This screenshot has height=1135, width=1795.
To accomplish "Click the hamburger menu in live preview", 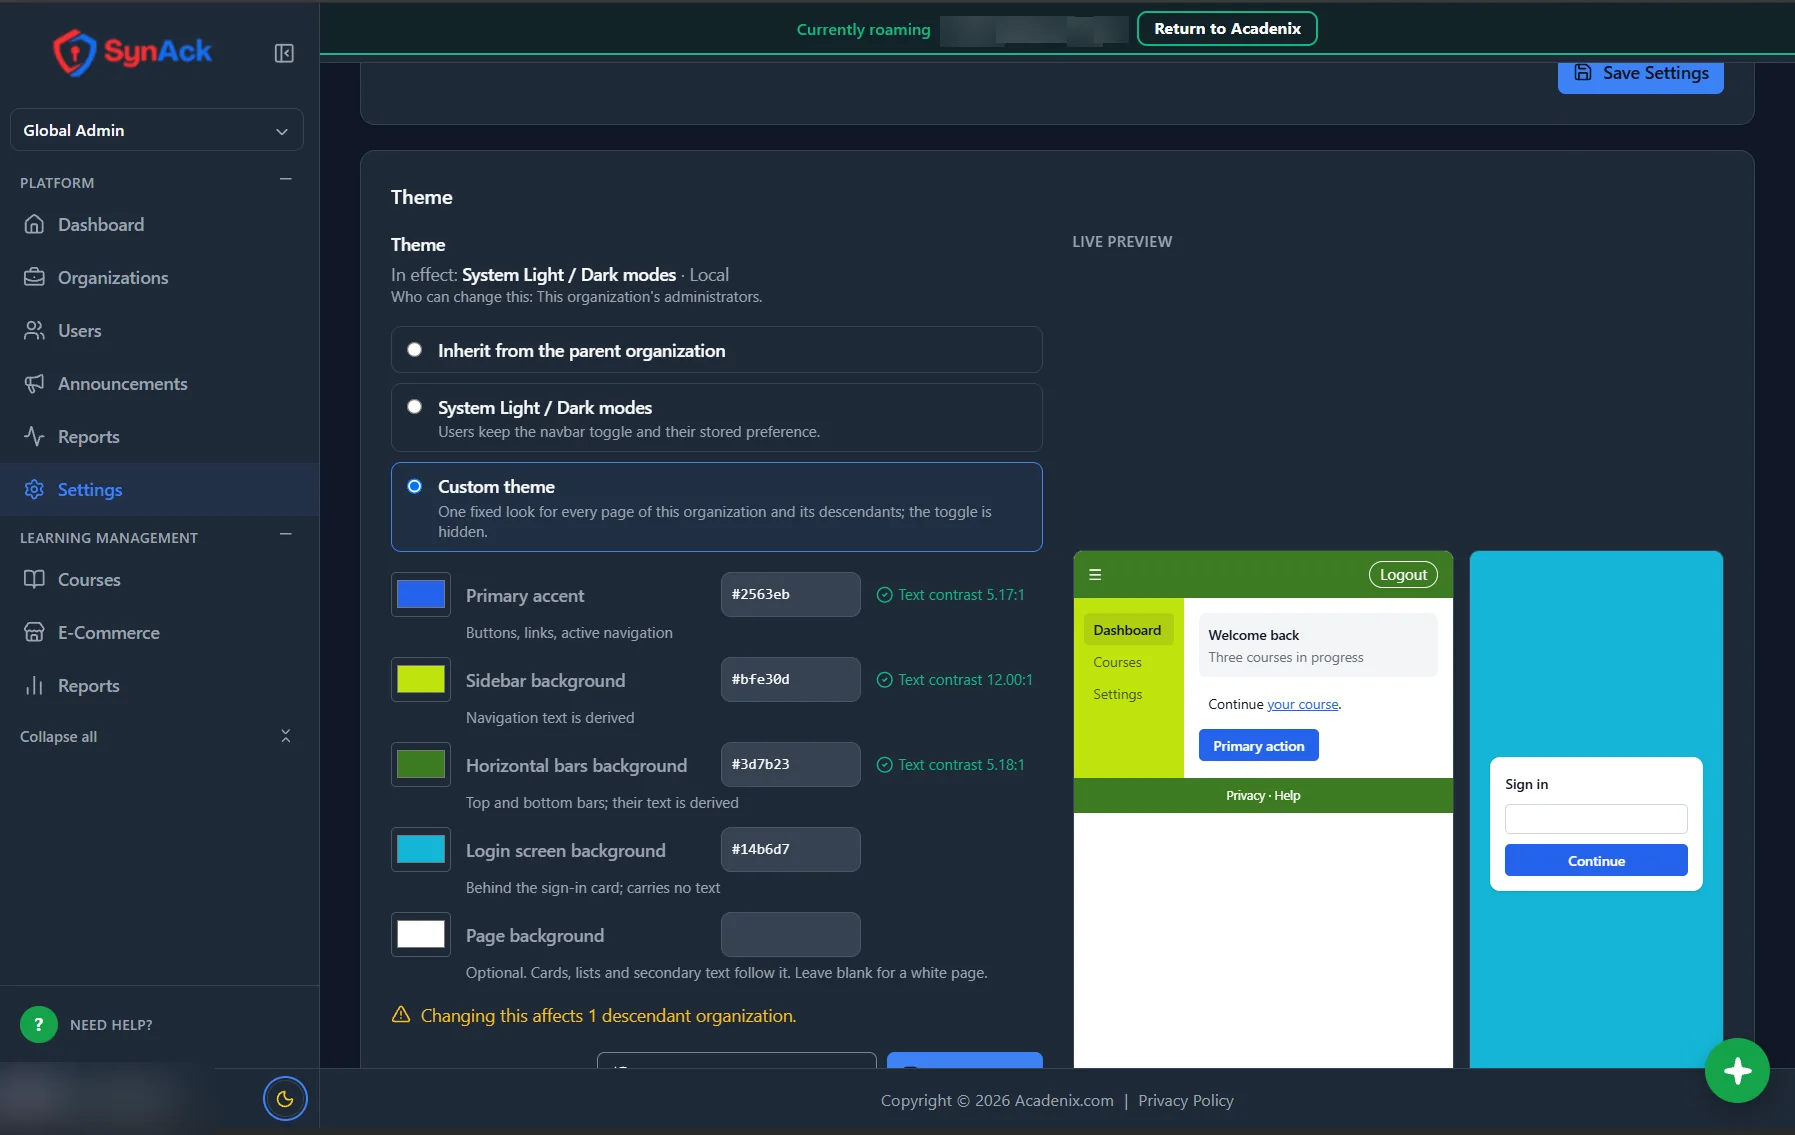I will click(x=1095, y=575).
